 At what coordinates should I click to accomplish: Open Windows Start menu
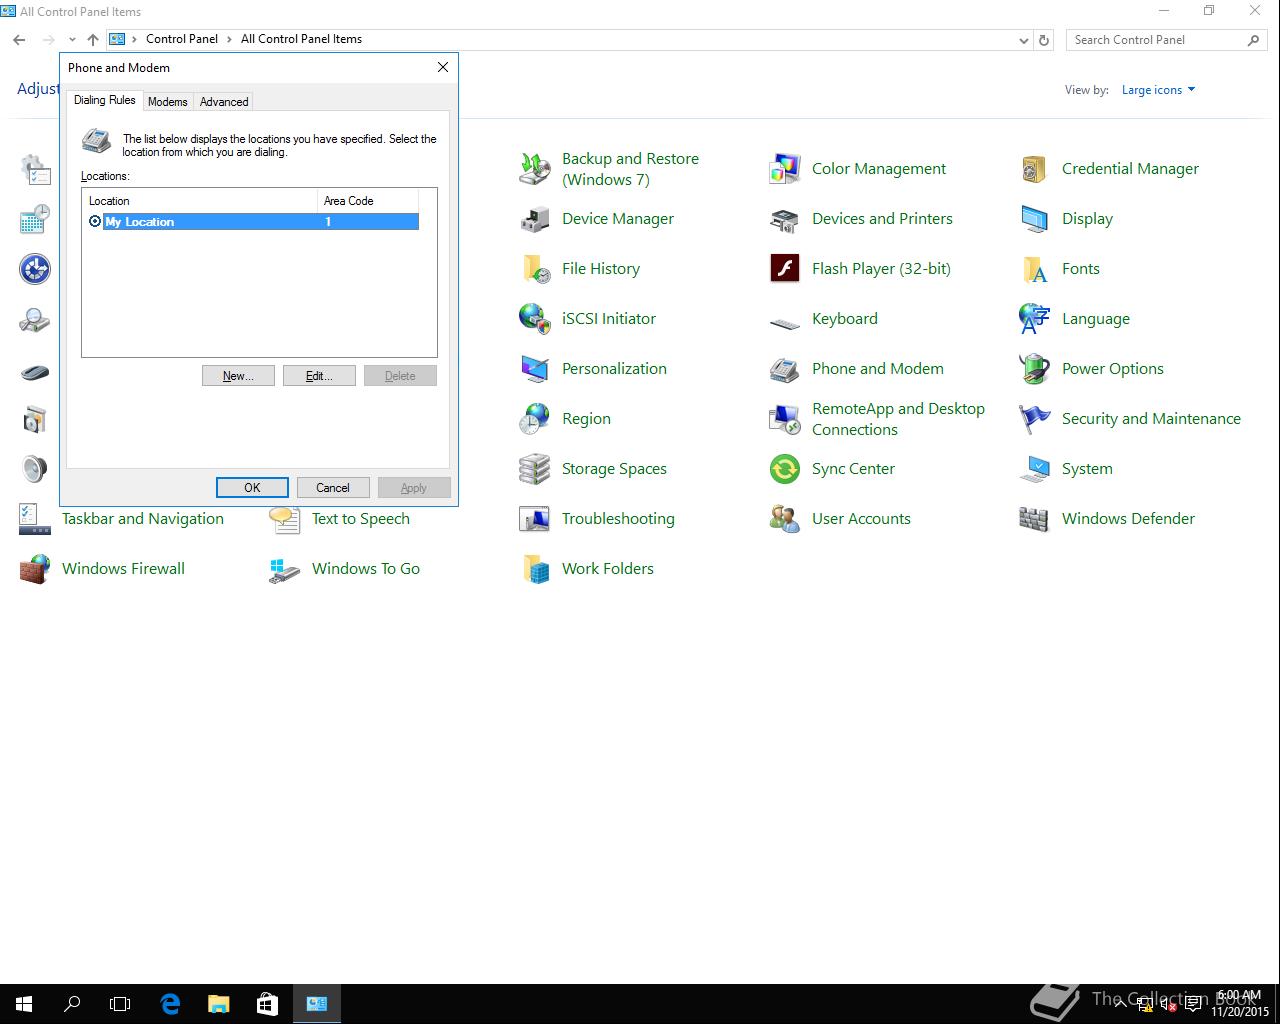pos(24,1004)
